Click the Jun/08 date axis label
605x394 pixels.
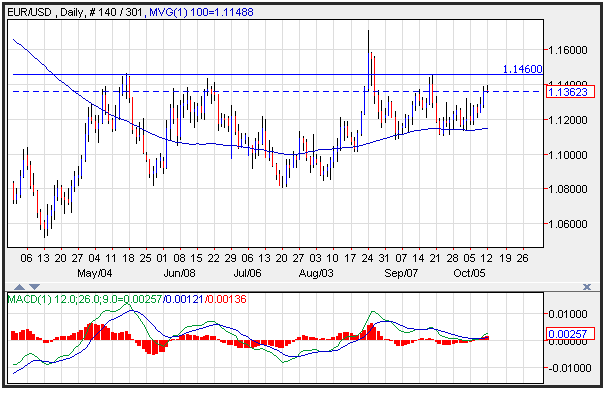179,273
